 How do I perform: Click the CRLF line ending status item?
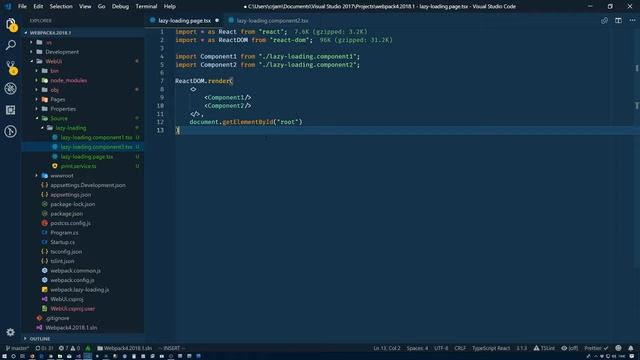[460, 348]
